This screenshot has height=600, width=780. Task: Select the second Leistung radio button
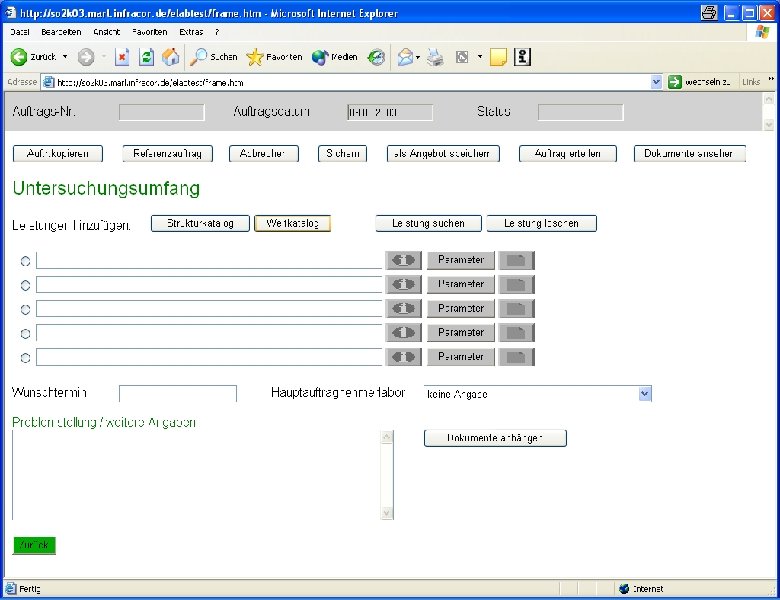25,285
